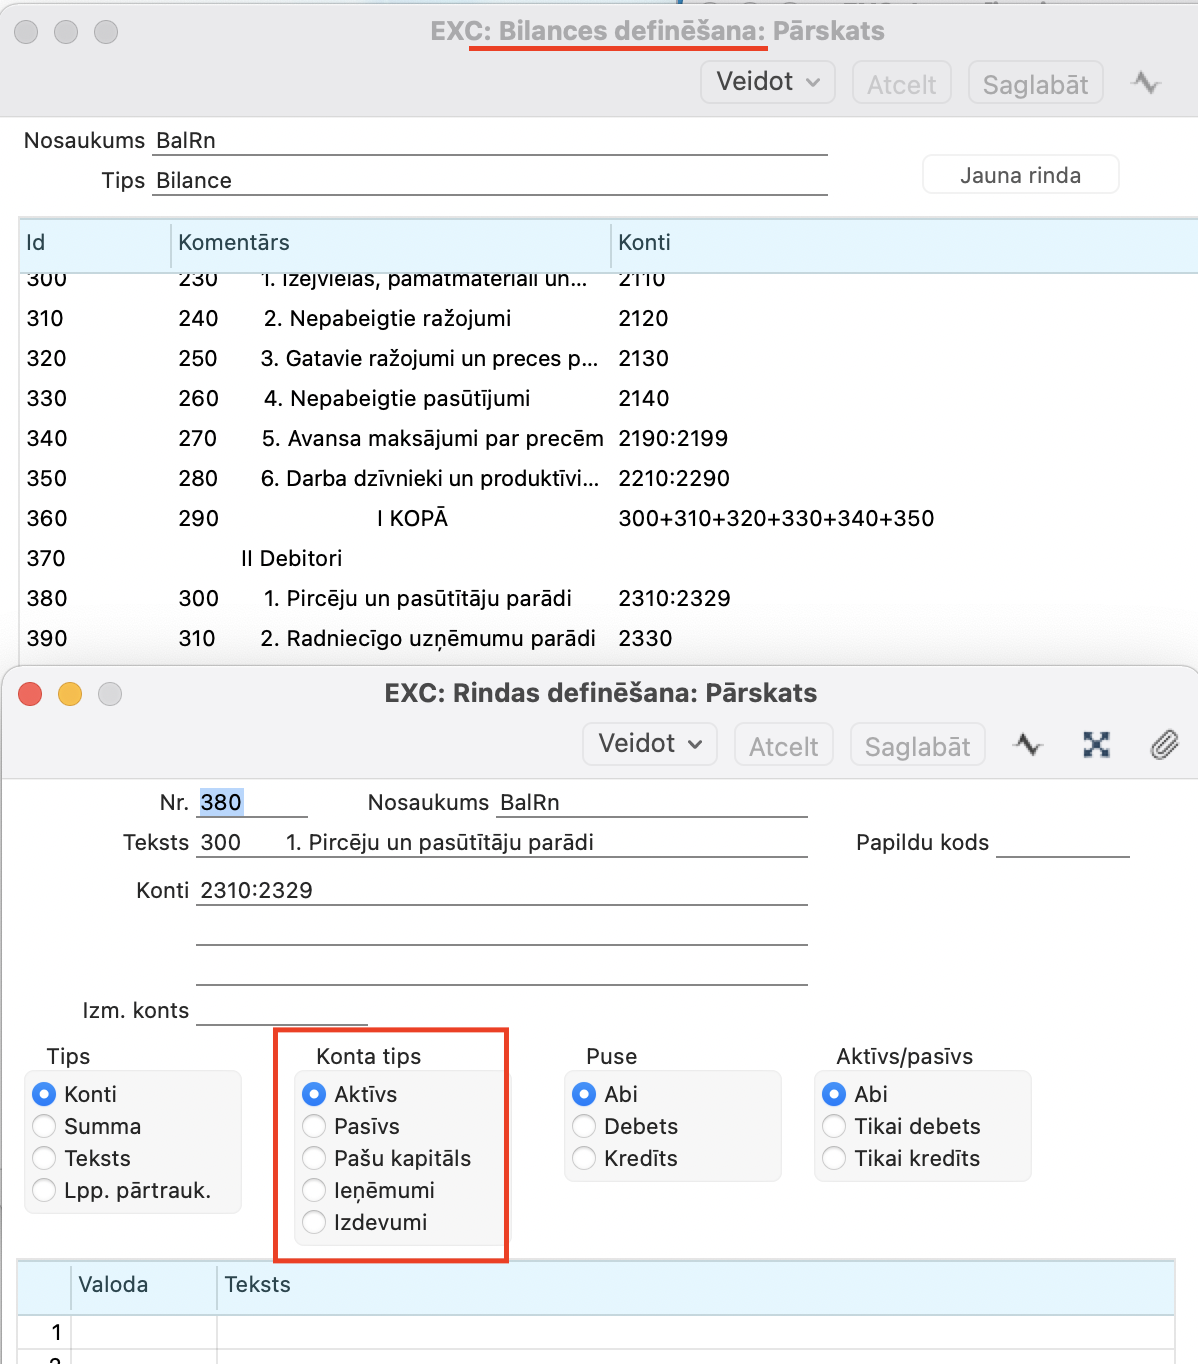The width and height of the screenshot is (1198, 1364).
Task: Select Izdevumi as Konta tips
Action: click(x=315, y=1223)
